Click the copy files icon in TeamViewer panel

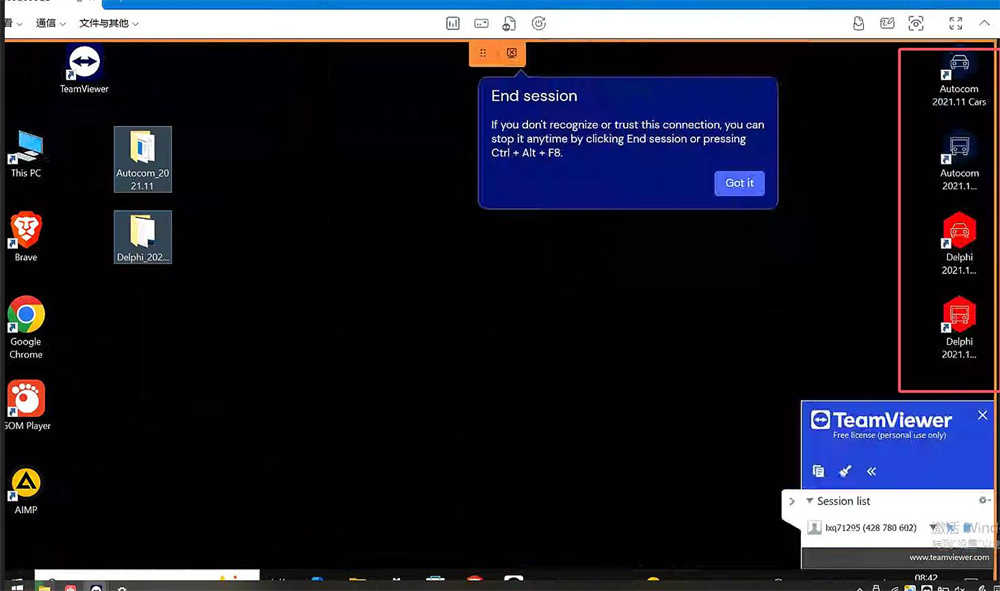click(818, 471)
